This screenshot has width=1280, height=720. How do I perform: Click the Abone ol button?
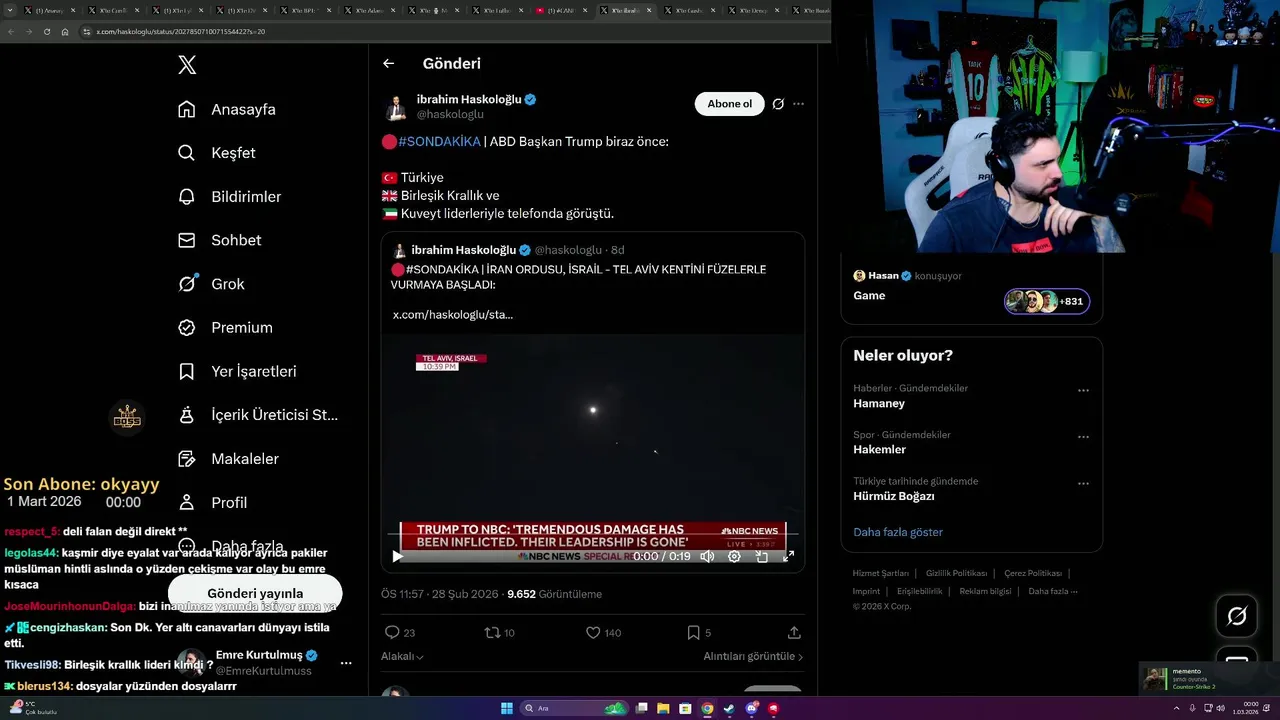click(x=729, y=104)
